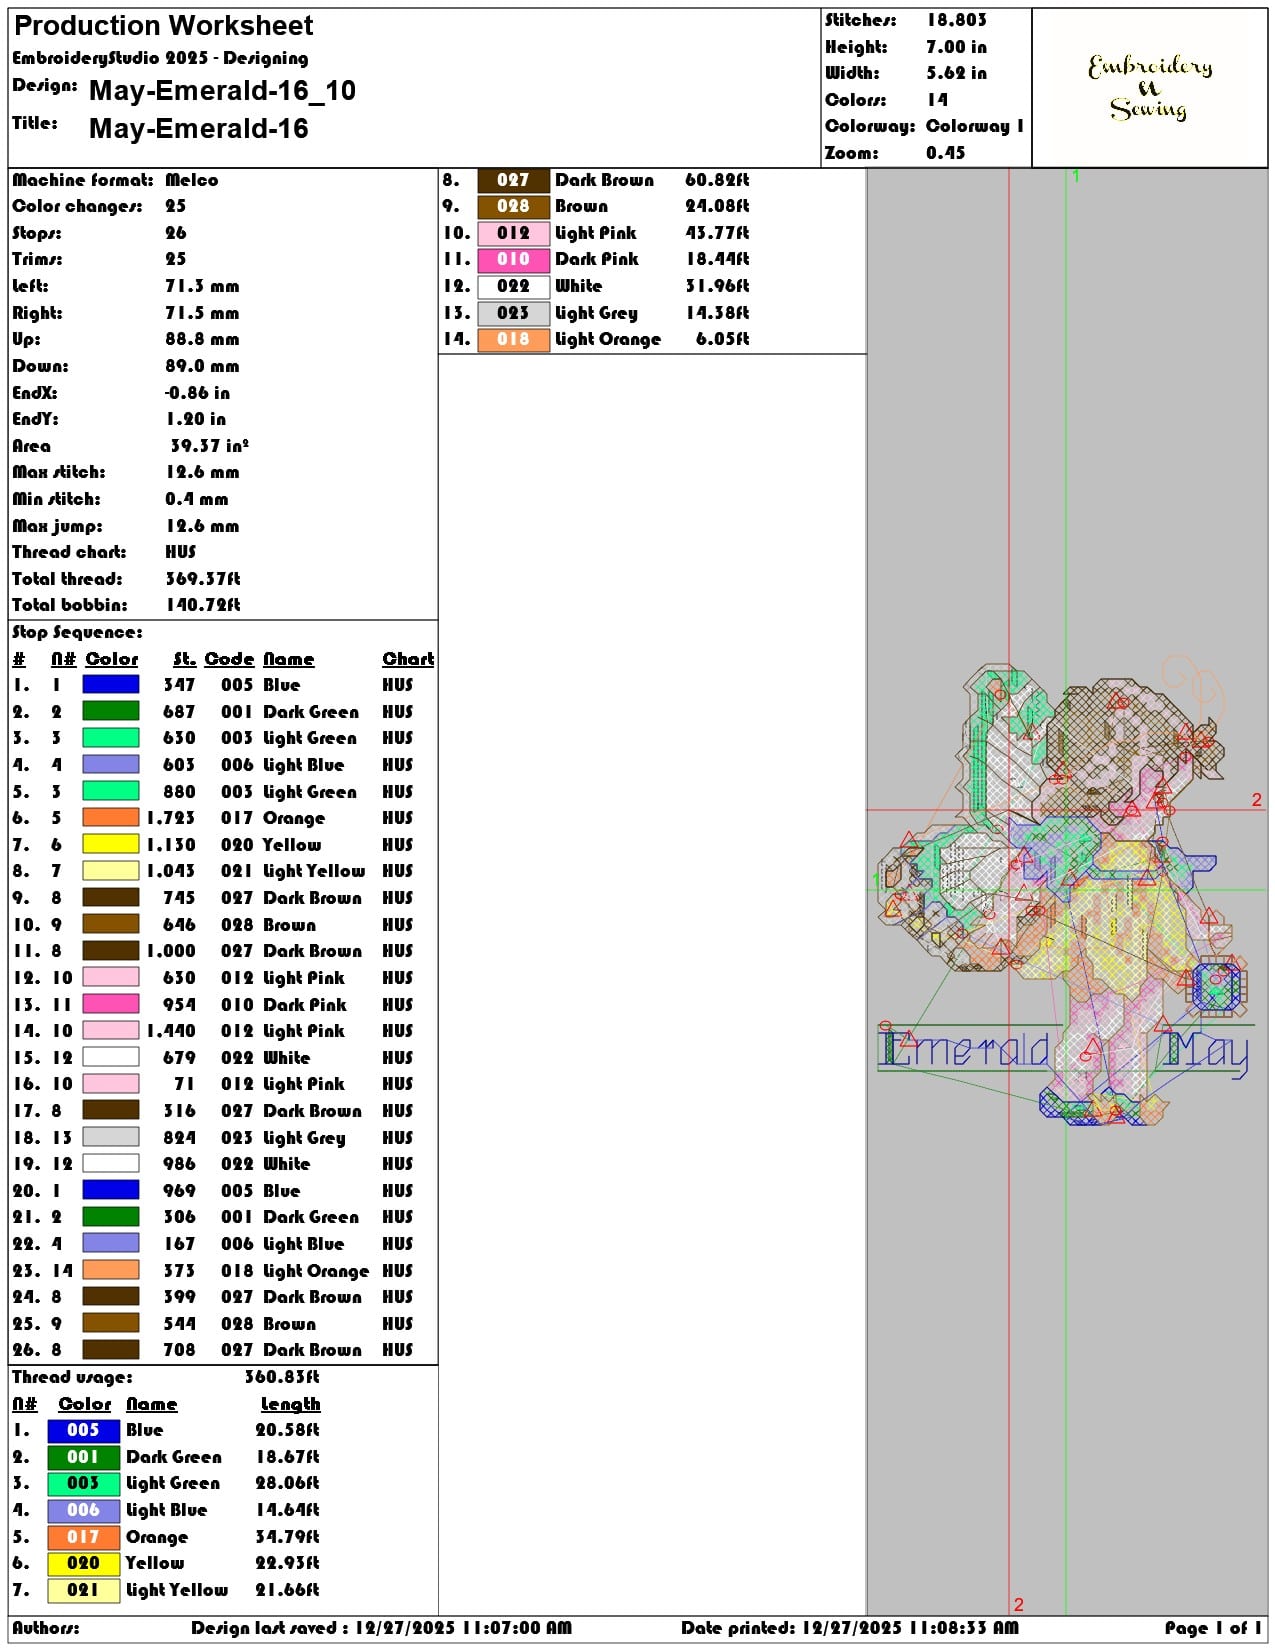1275x1650 pixels.
Task: Click the Thread usage total 360.83ft
Action: pyautogui.click(x=282, y=1377)
